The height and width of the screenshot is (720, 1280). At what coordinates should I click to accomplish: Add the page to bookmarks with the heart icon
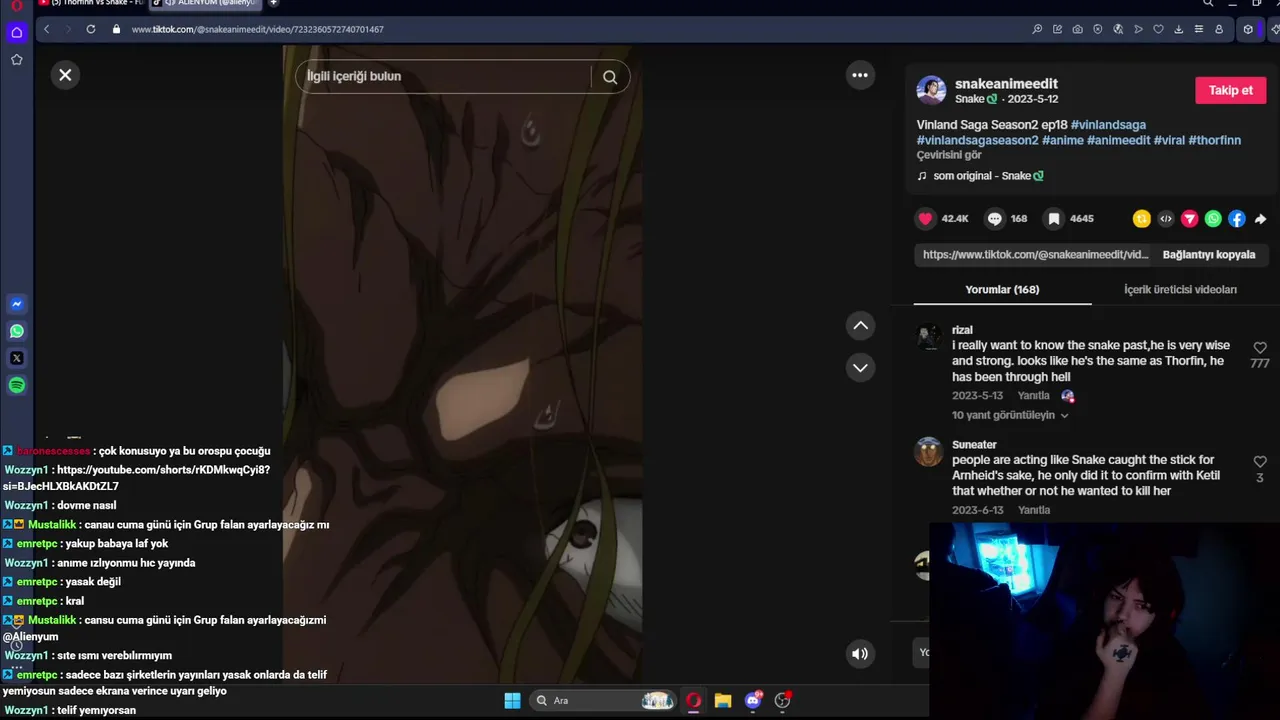[1158, 30]
